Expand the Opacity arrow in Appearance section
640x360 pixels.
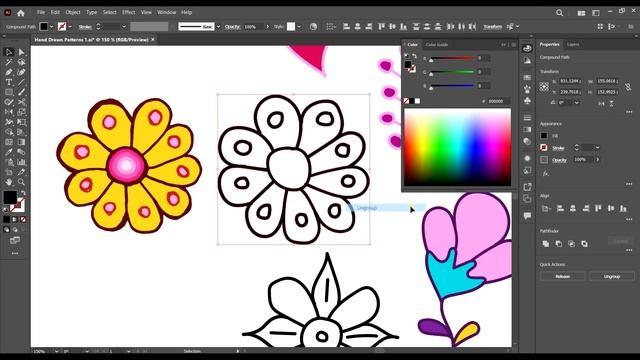598,160
